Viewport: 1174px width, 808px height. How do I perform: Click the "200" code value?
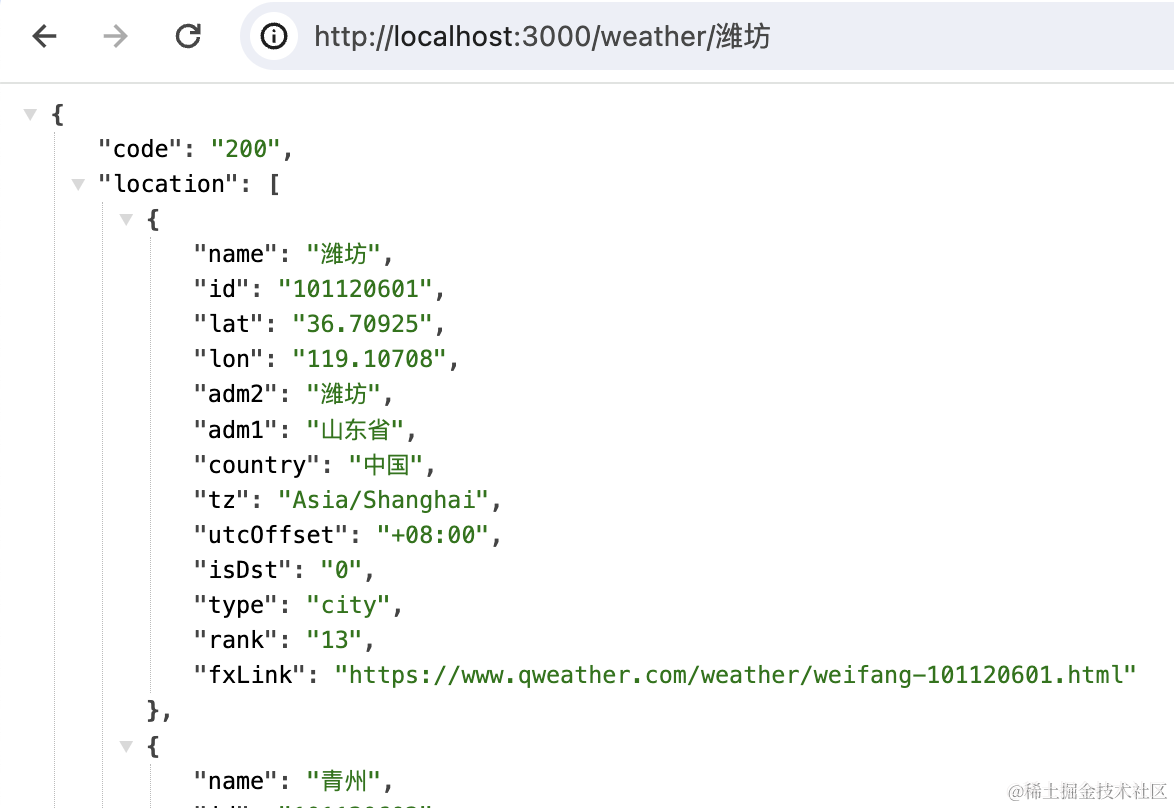pos(246,149)
